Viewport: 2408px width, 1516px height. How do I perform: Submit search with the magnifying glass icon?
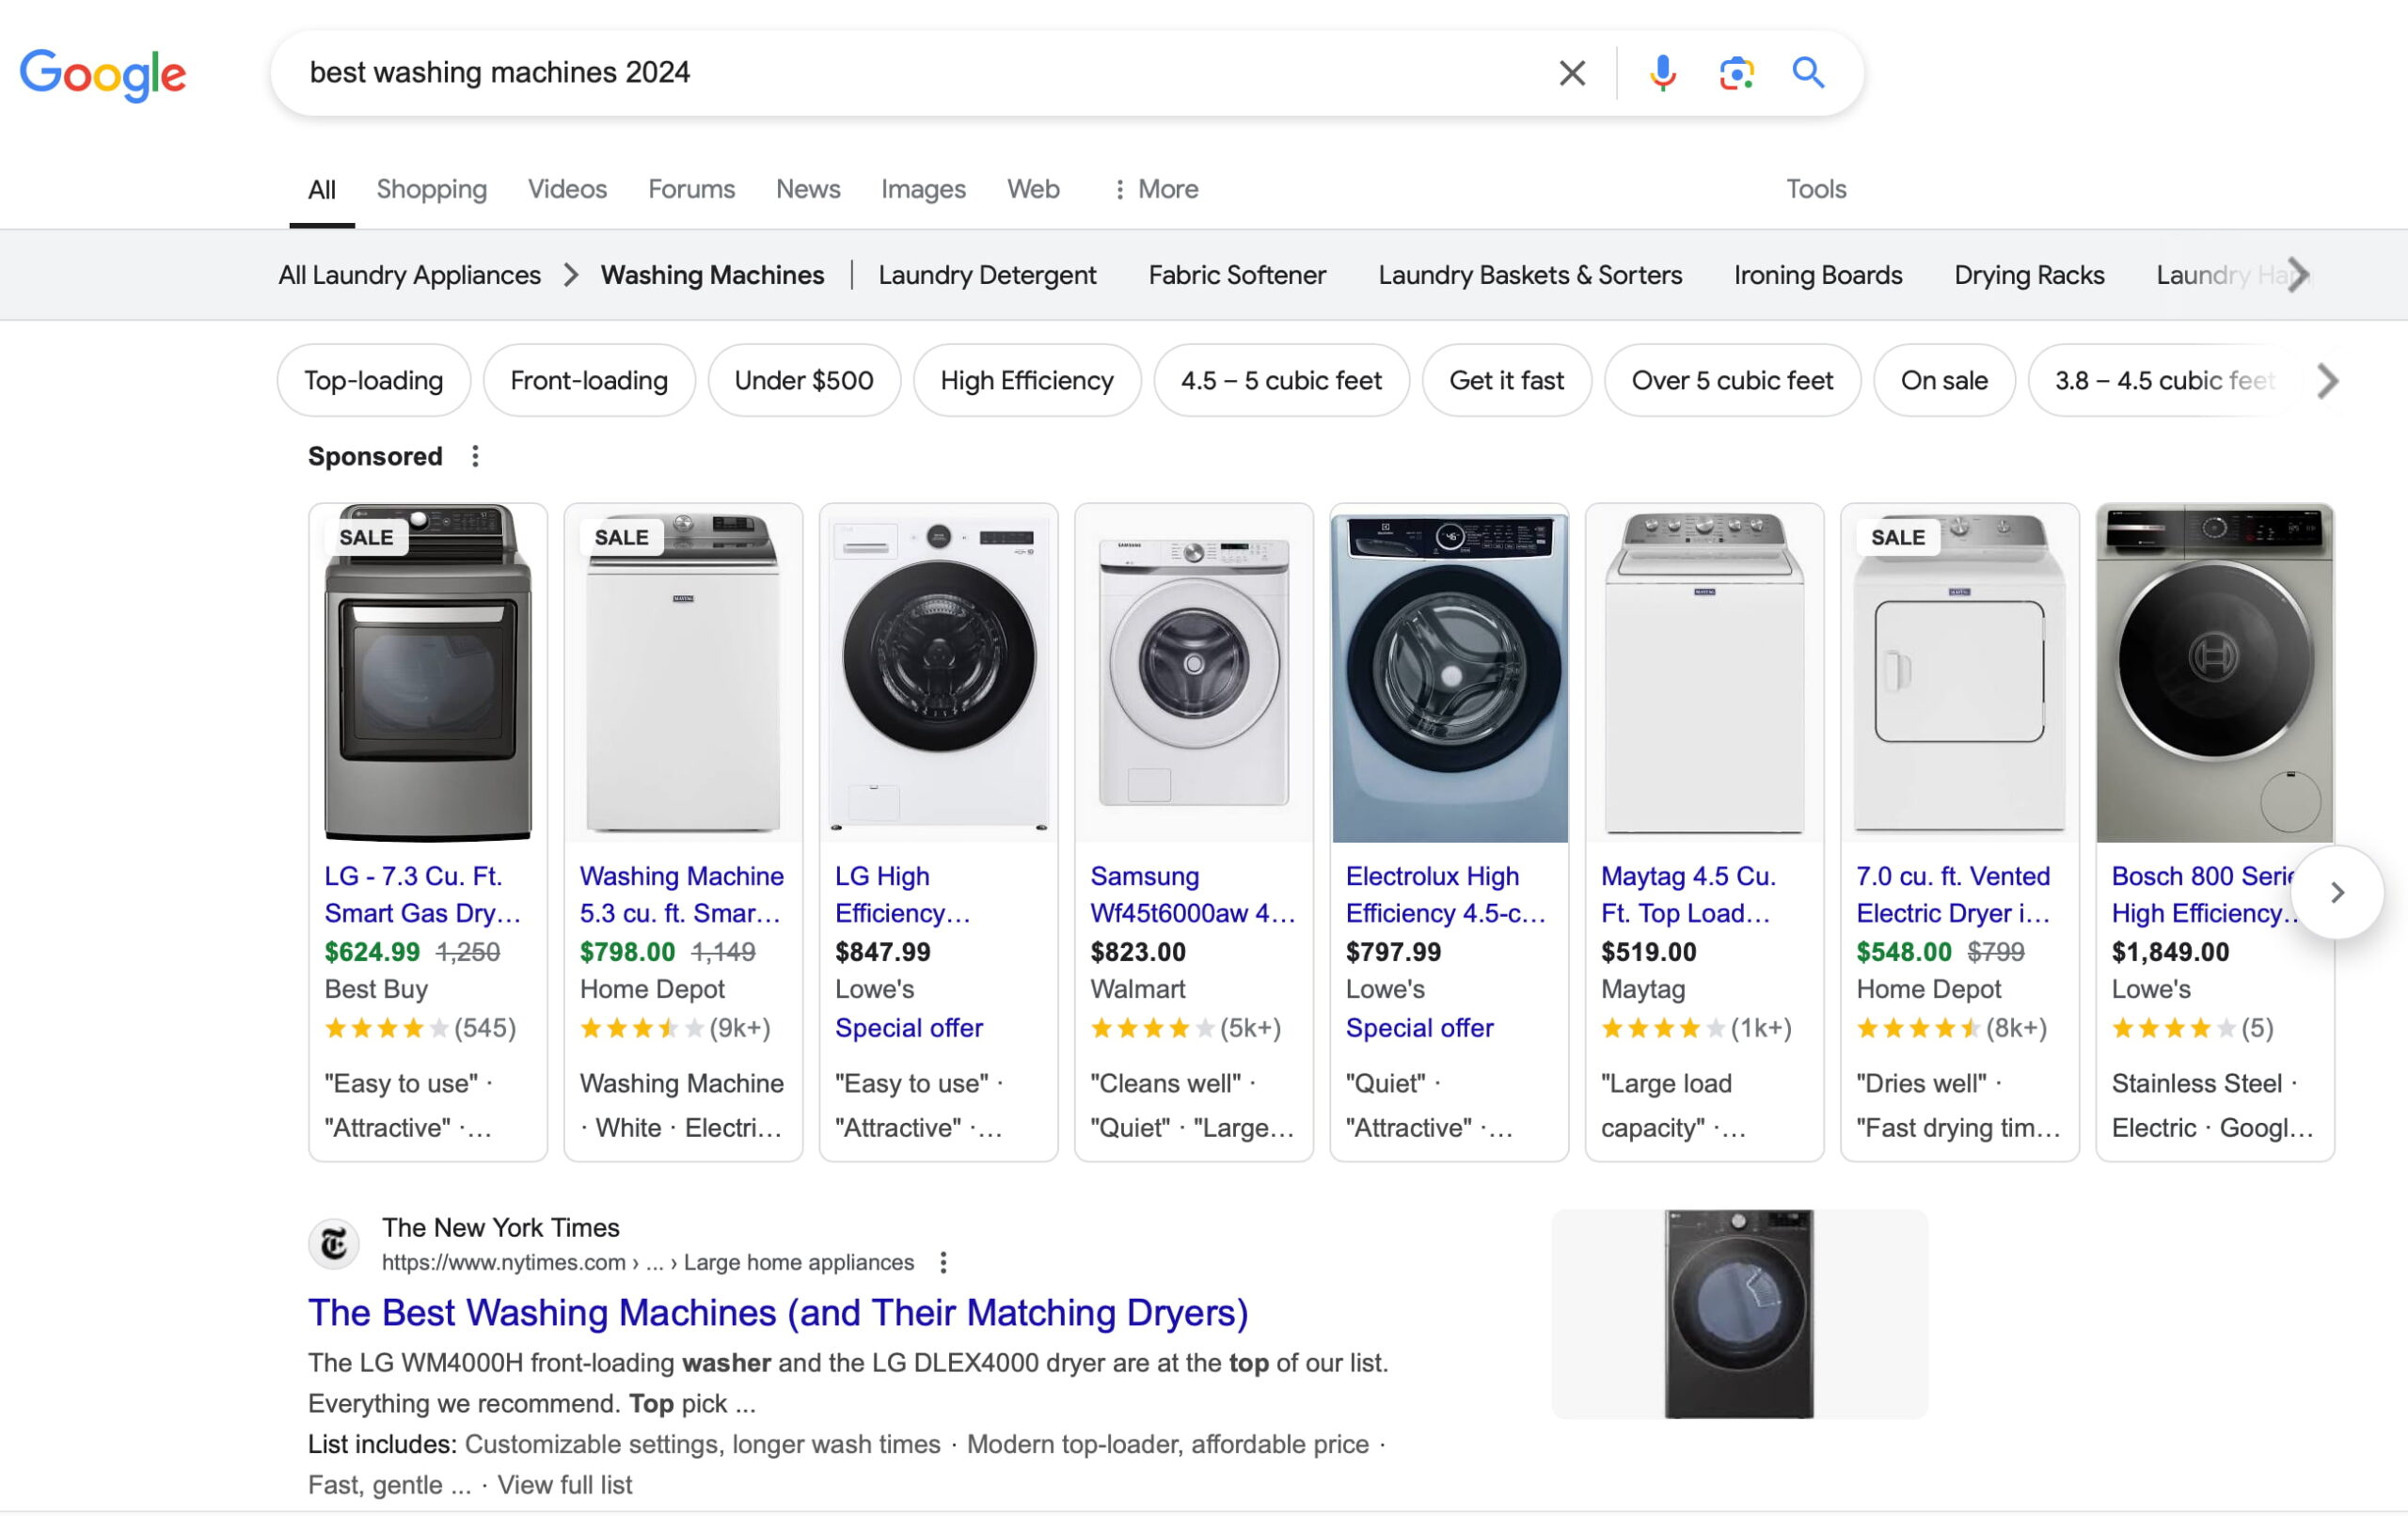1808,73
